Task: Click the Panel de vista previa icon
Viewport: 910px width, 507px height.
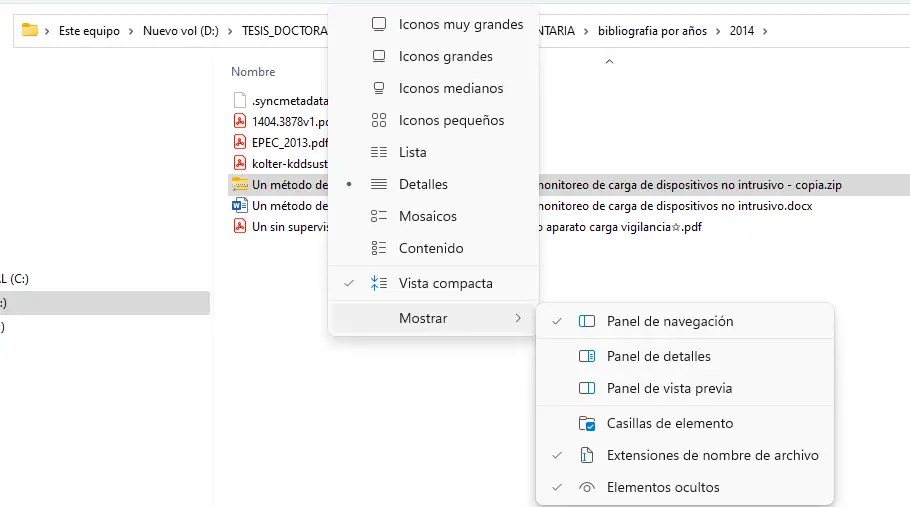Action: (x=587, y=388)
